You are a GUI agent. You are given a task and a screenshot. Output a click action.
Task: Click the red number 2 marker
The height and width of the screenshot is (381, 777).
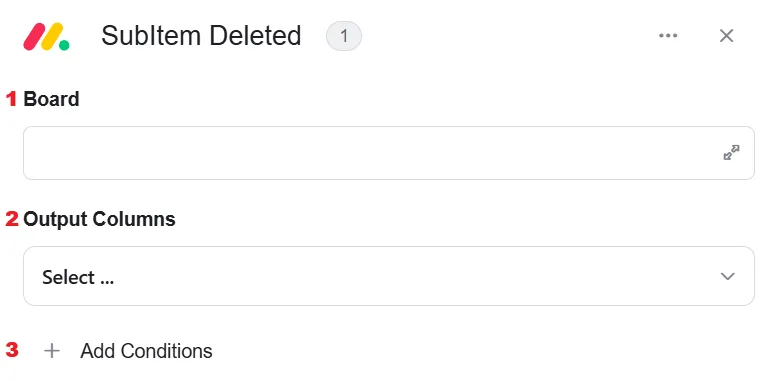tap(12, 218)
